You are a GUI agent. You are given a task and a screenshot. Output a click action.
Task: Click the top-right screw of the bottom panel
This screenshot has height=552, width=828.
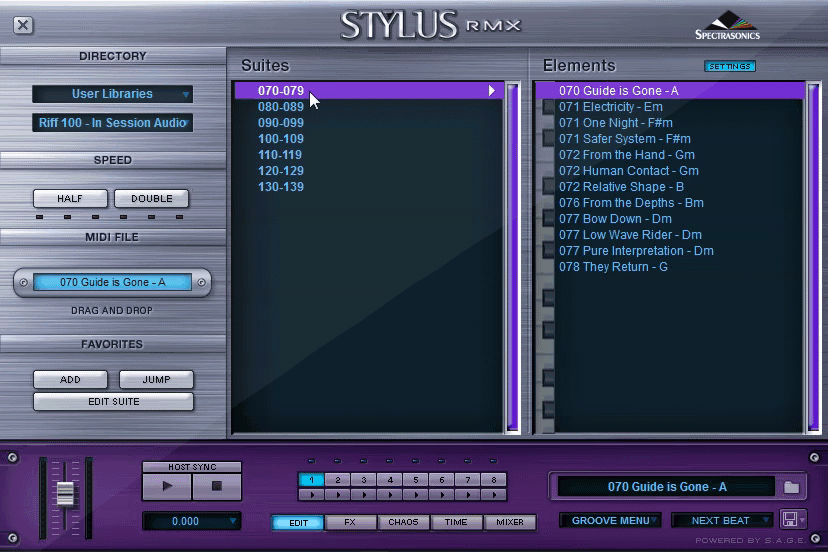pyautogui.click(x=814, y=457)
